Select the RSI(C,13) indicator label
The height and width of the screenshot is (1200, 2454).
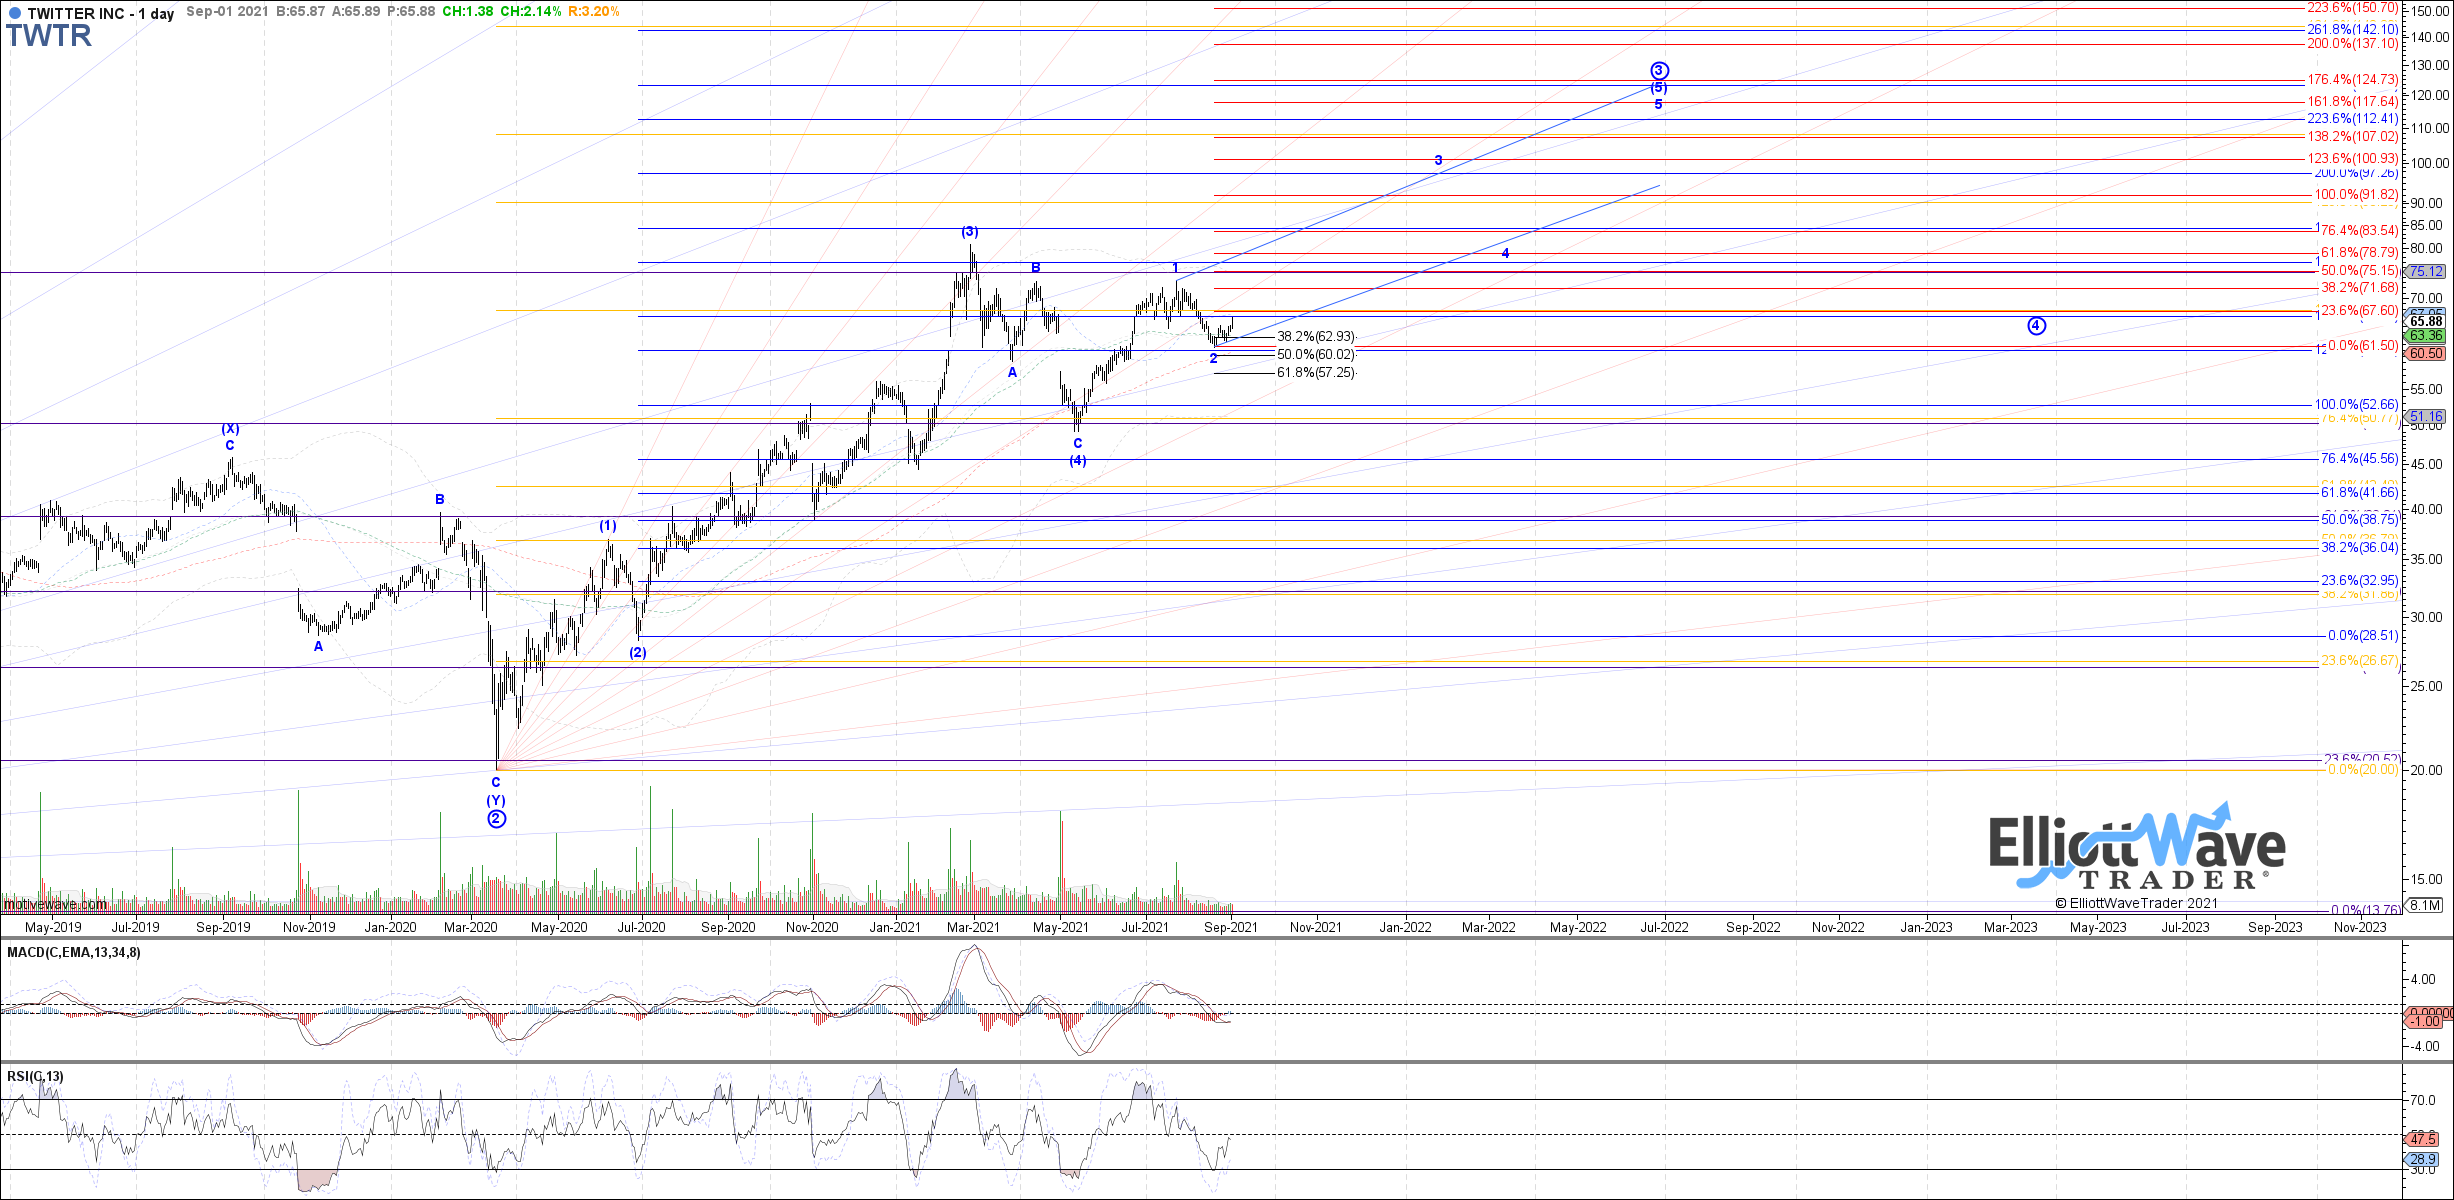[x=35, y=1076]
